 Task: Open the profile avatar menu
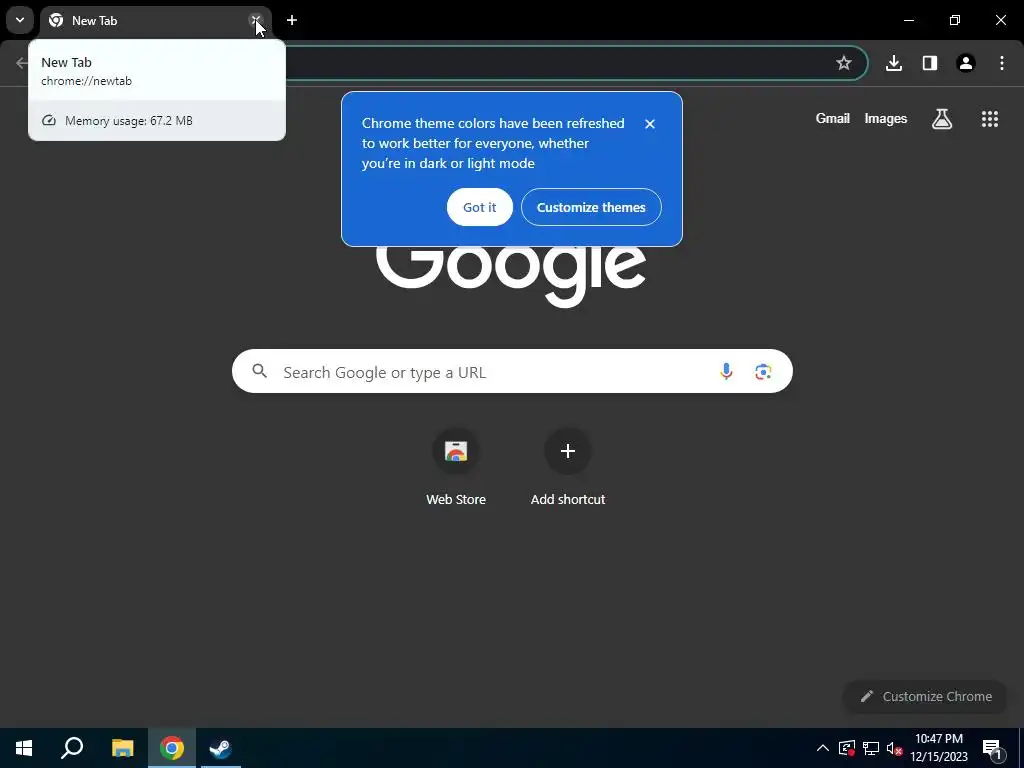point(966,63)
